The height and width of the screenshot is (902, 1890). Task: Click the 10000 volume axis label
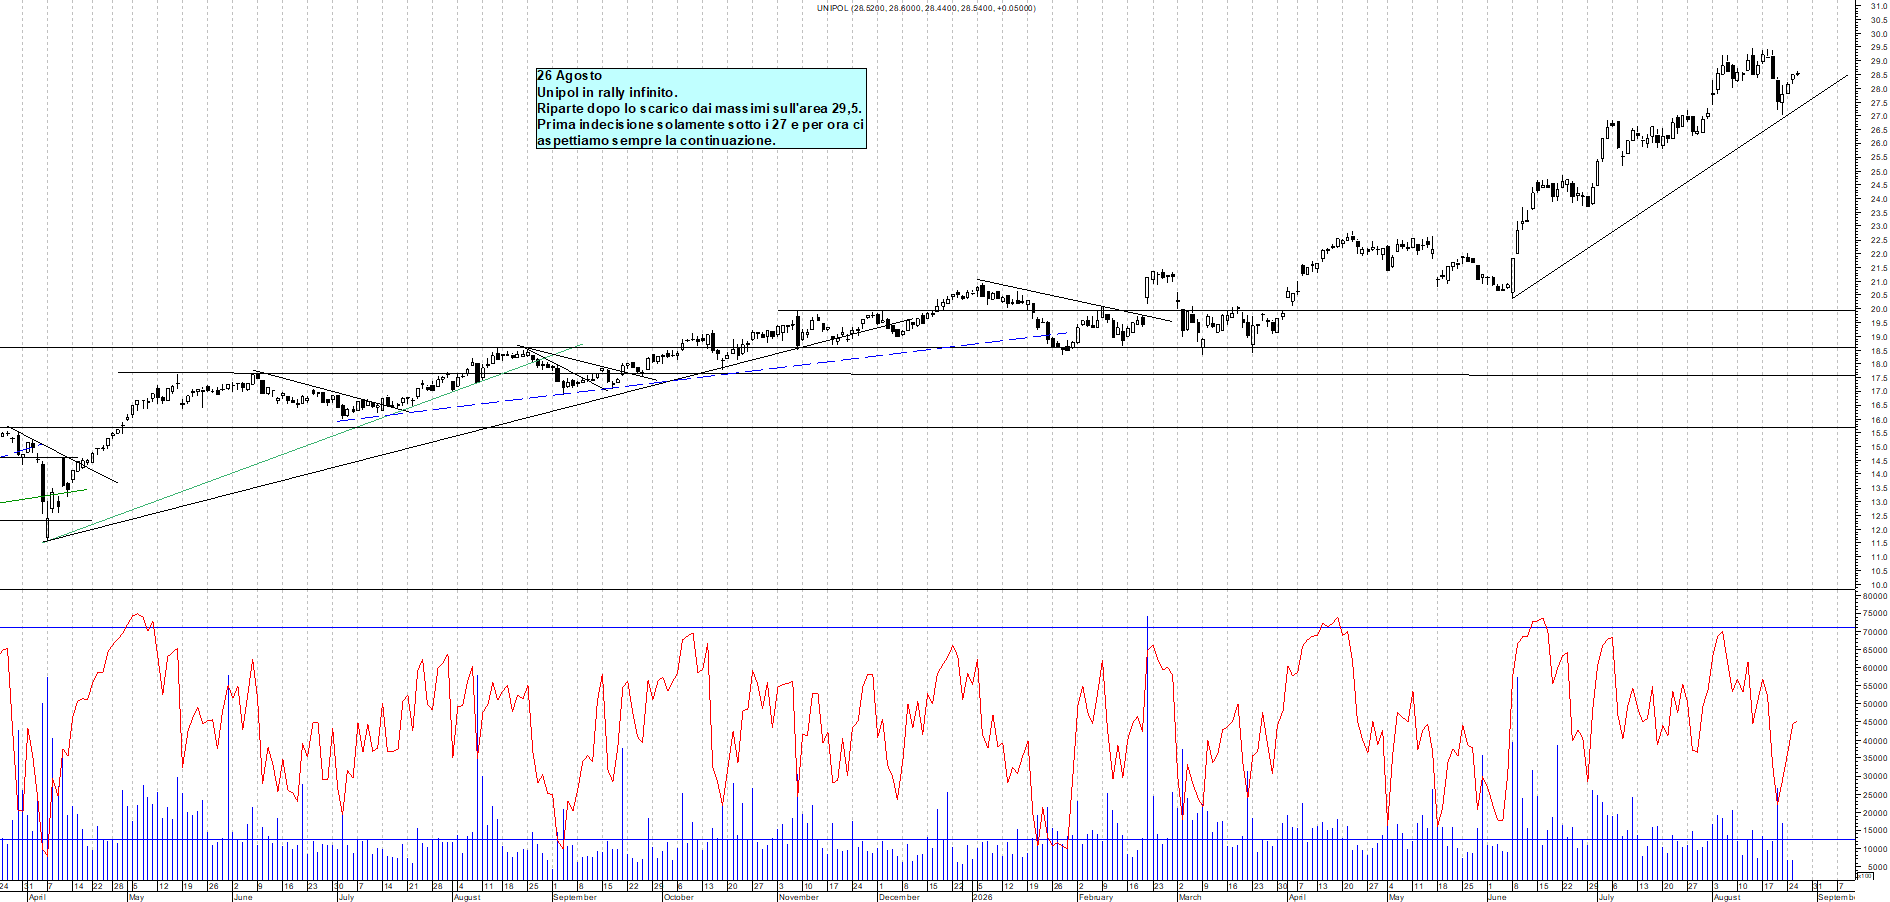coord(1874,849)
